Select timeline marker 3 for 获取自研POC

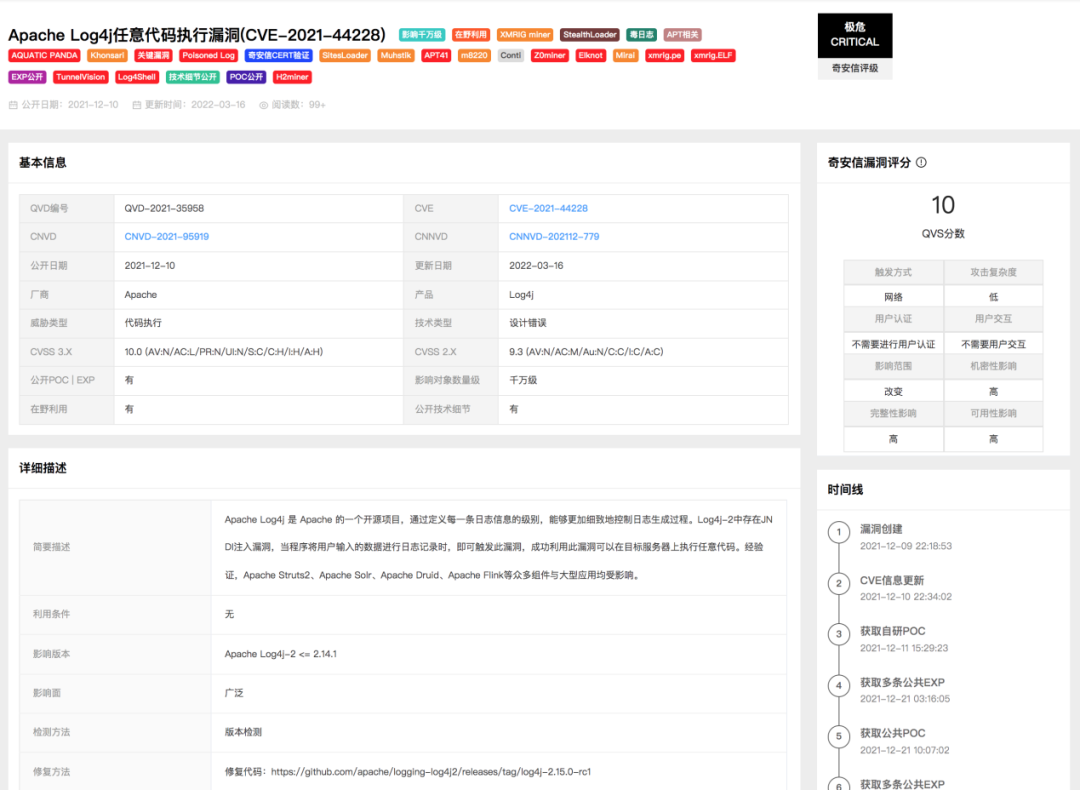[x=838, y=634]
